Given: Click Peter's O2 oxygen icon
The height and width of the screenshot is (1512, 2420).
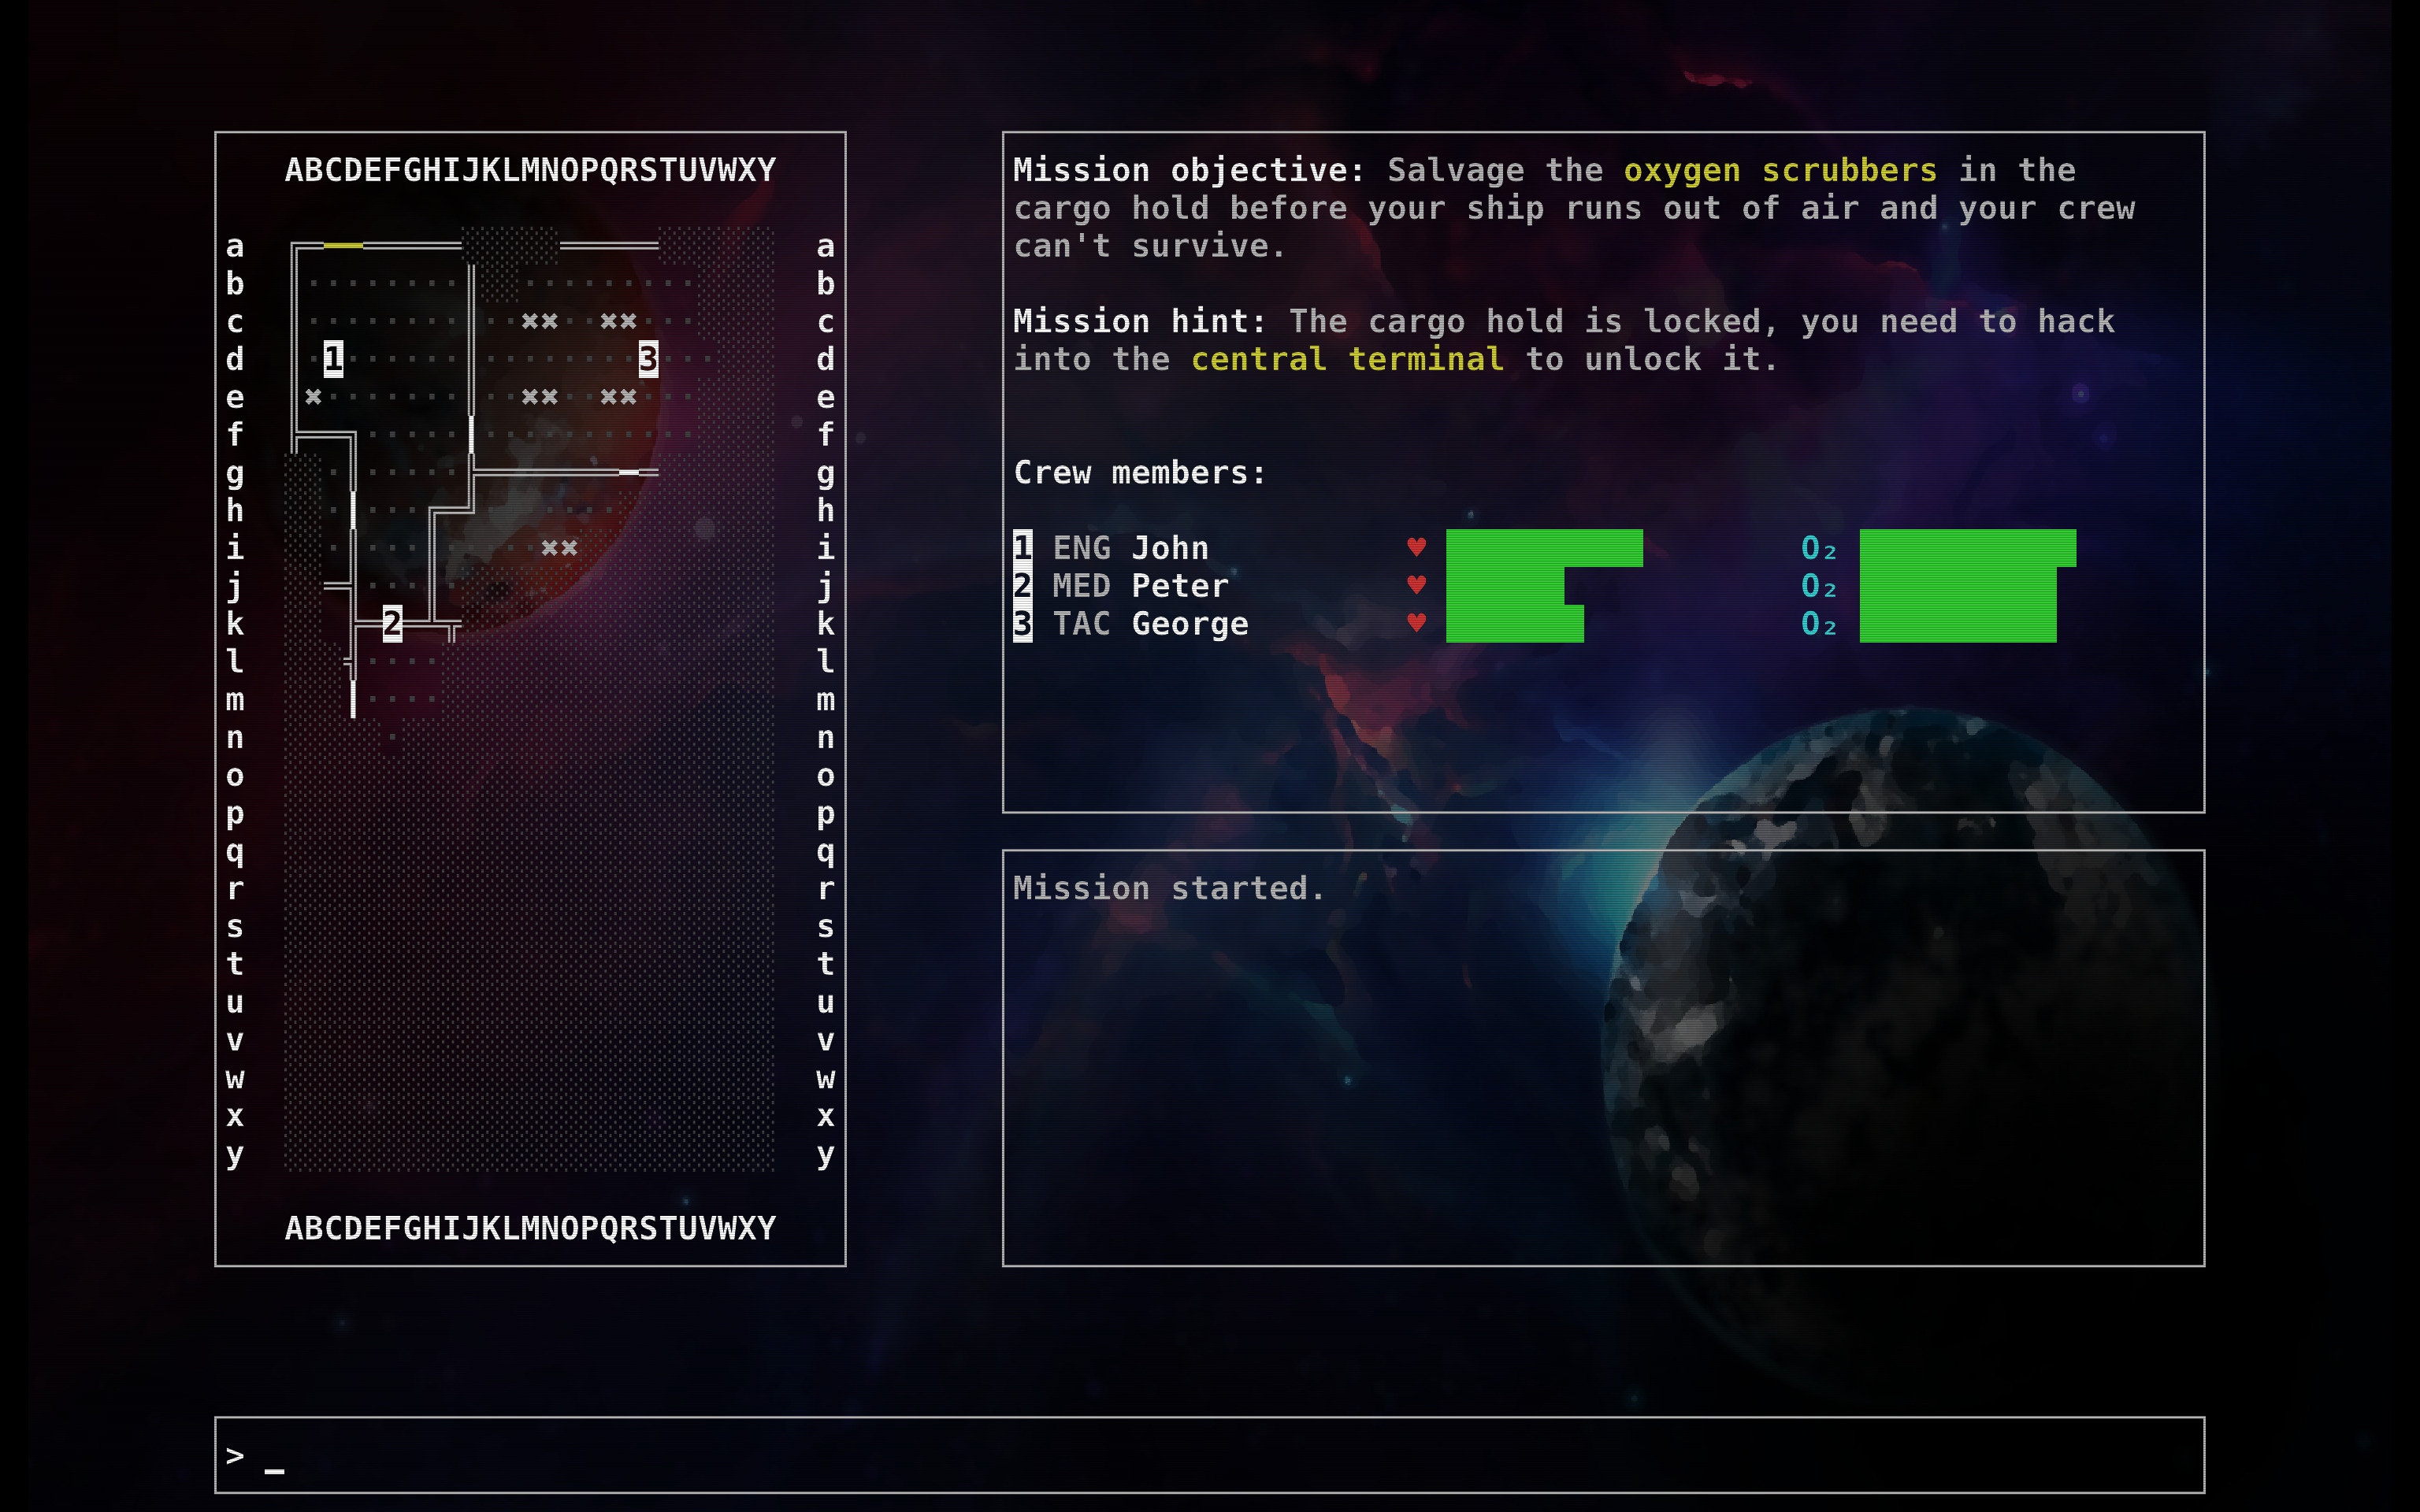Looking at the screenshot, I should click(1818, 586).
